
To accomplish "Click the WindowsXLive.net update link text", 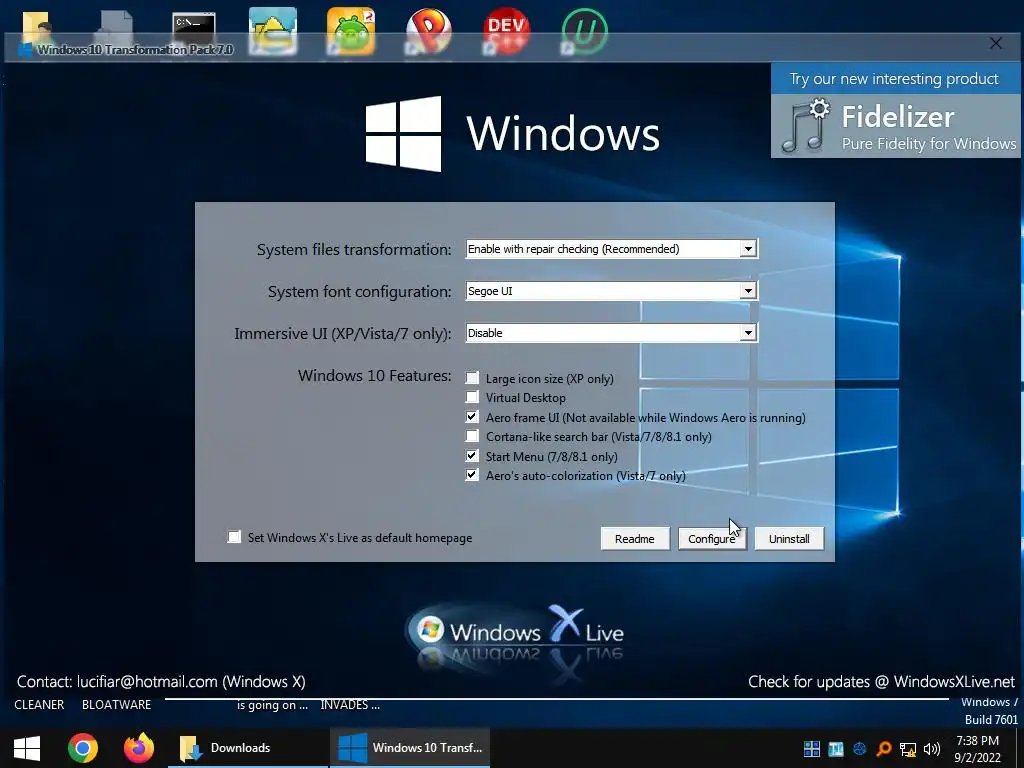I will (954, 682).
